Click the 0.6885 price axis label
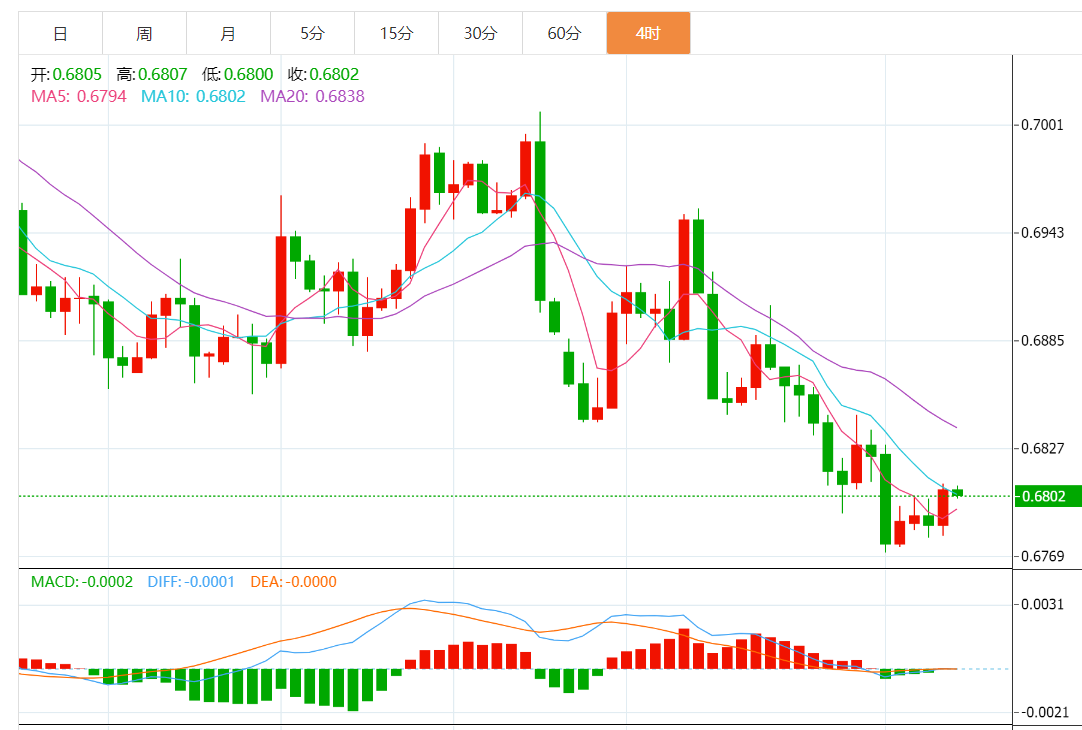The width and height of the screenshot is (1082, 730). (1042, 340)
